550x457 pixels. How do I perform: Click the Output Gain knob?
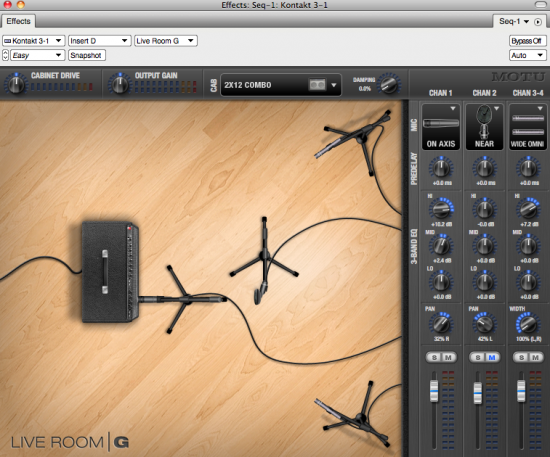[x=120, y=85]
